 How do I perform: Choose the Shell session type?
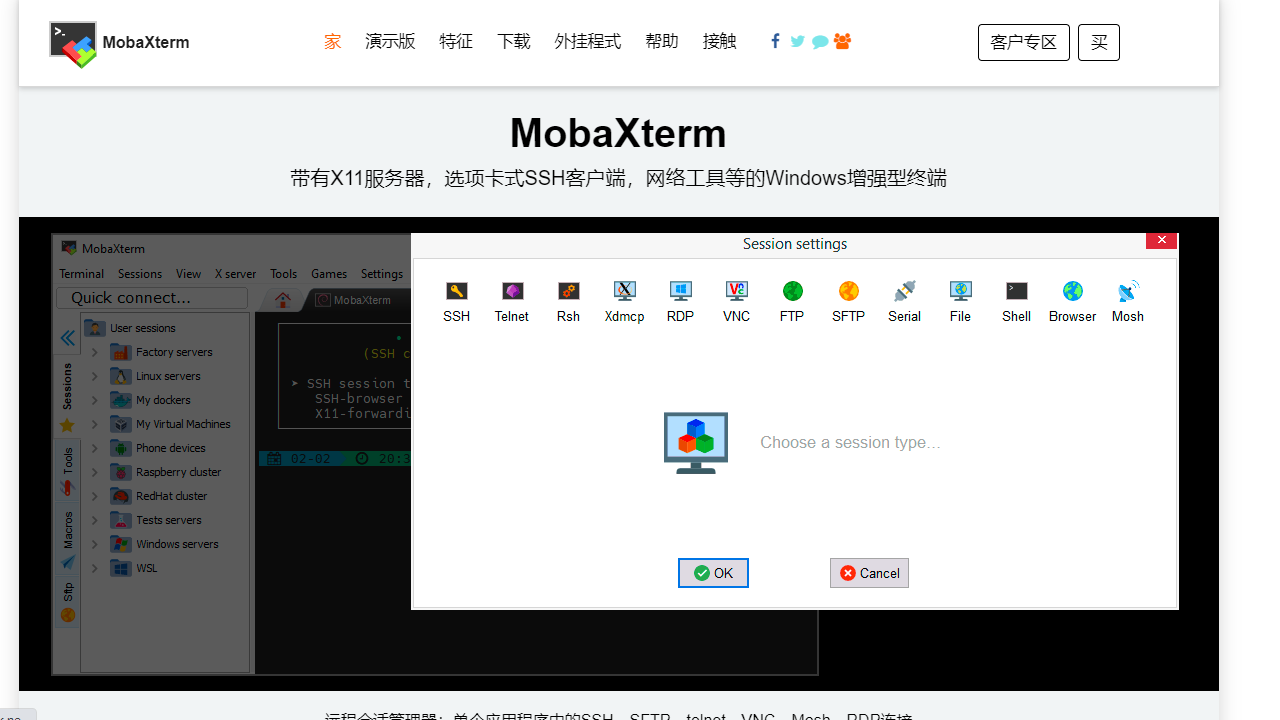click(x=1016, y=300)
